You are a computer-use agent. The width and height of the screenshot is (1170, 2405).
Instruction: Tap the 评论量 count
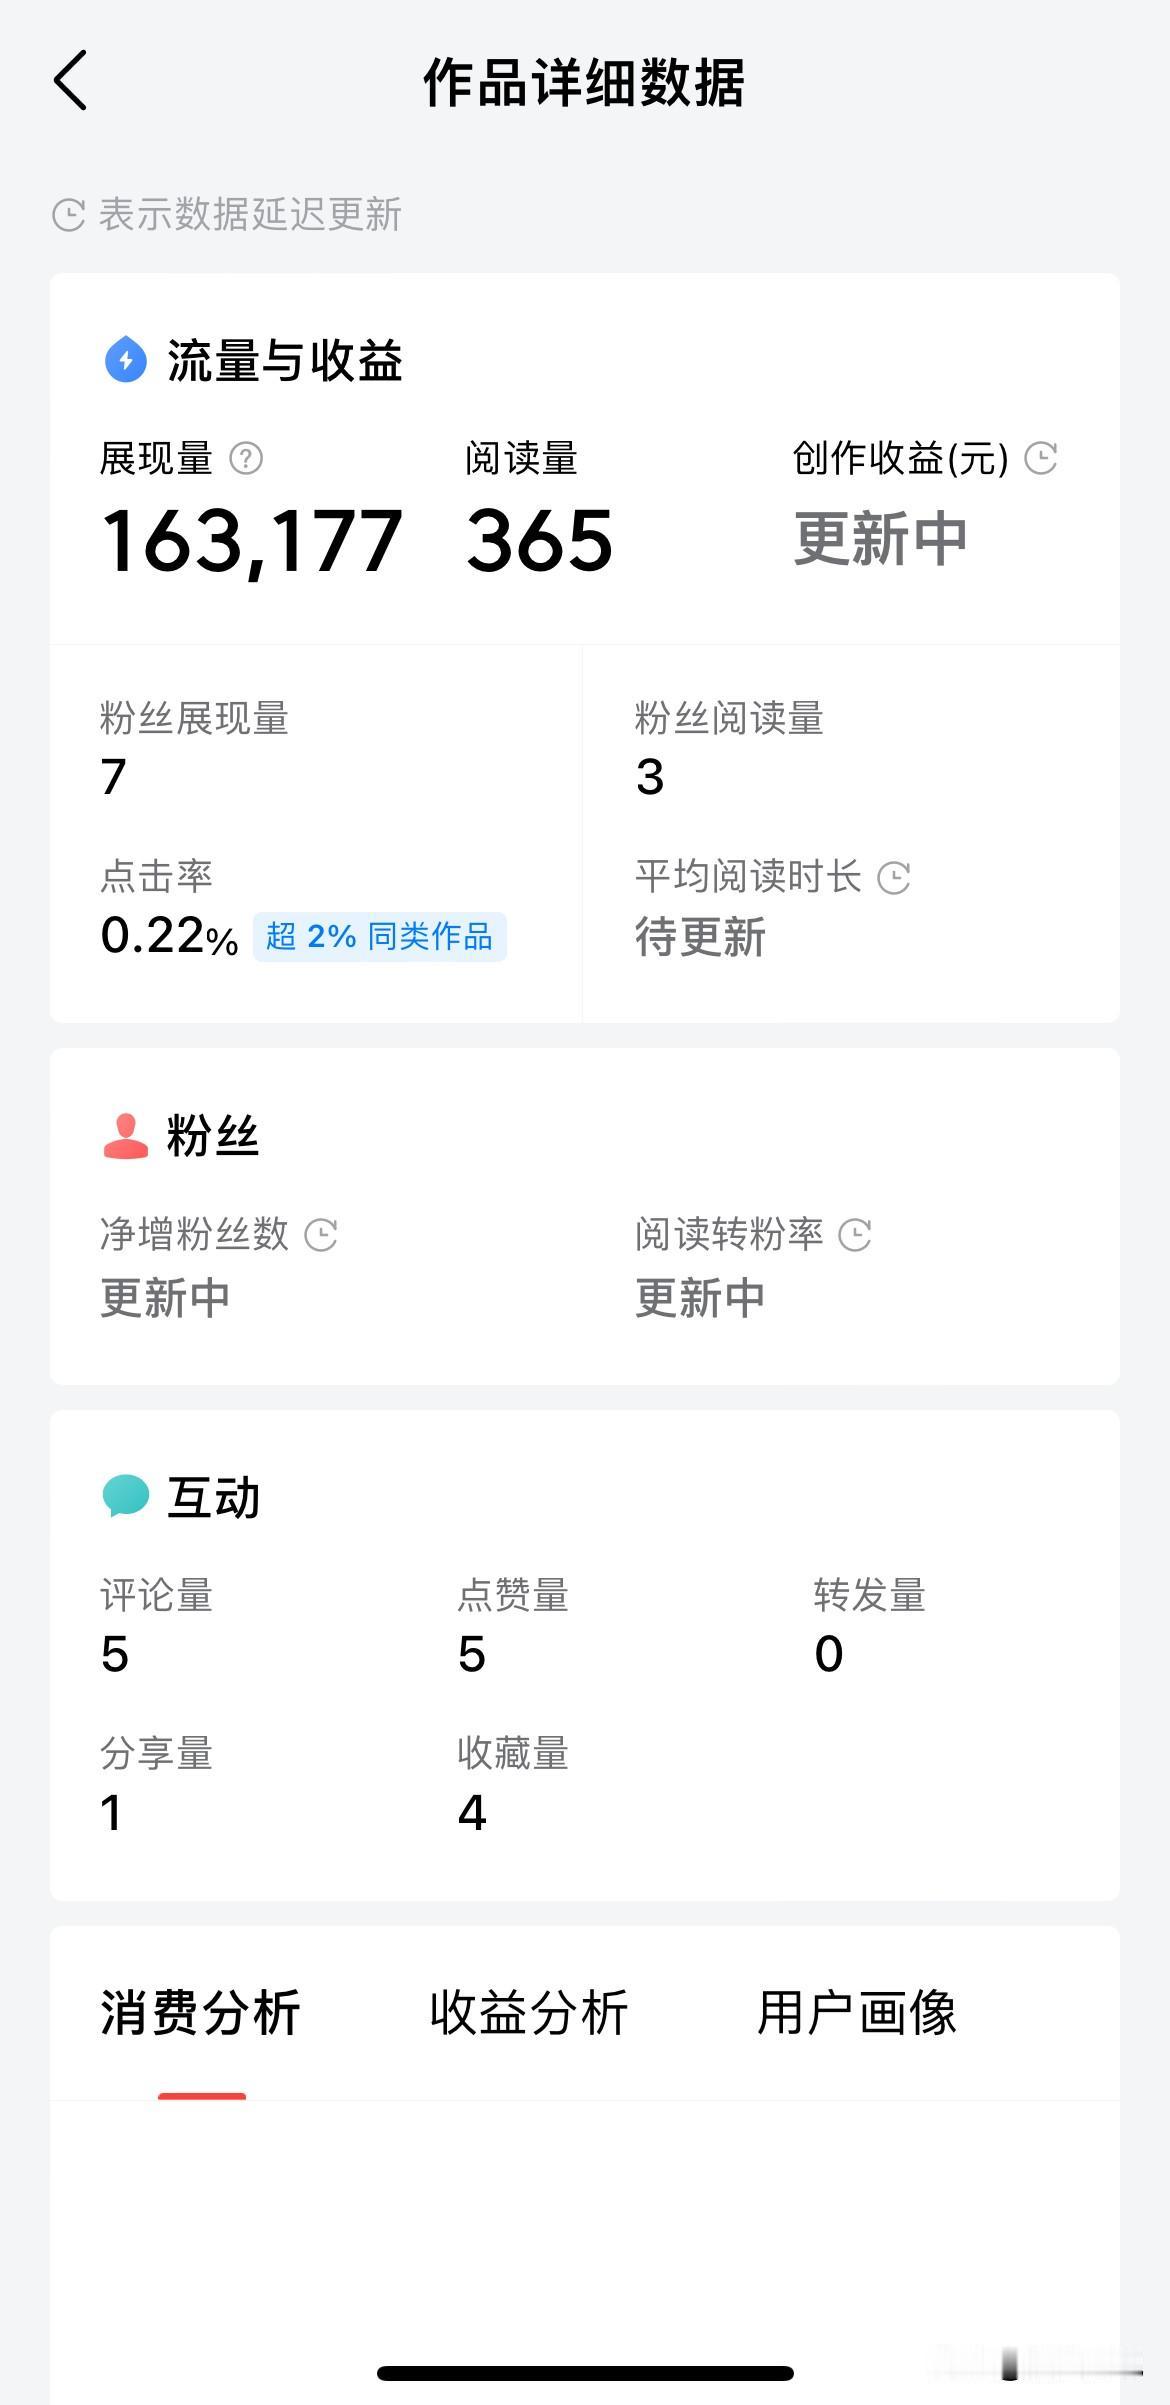115,1654
